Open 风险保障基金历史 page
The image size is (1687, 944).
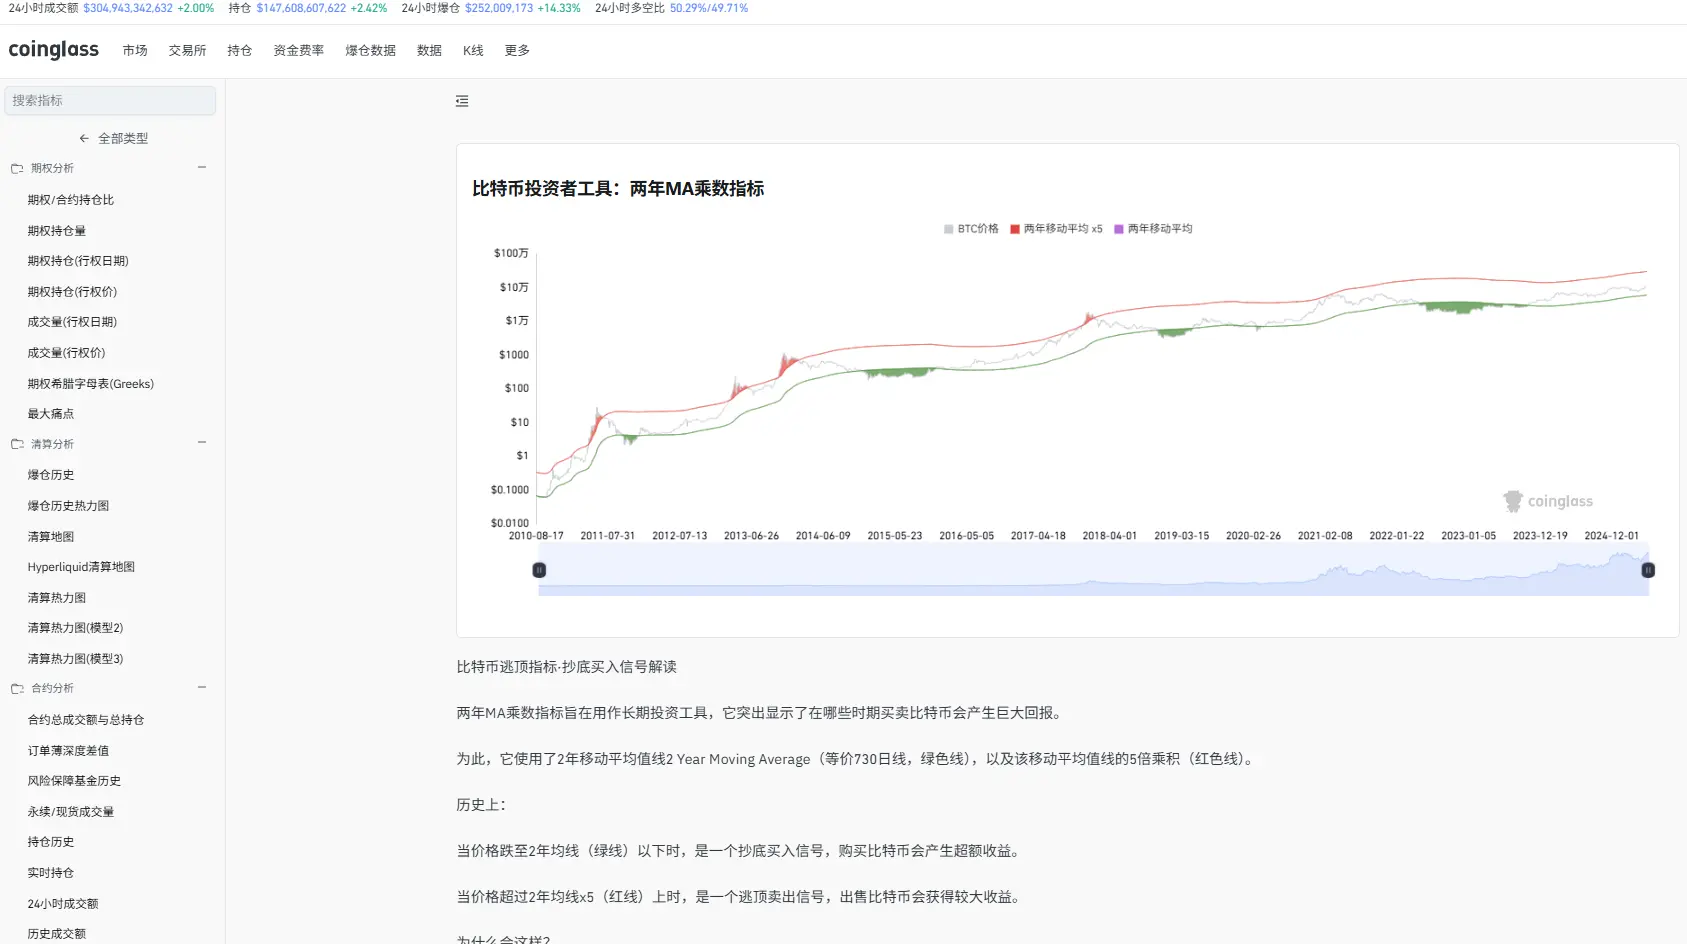tap(74, 781)
